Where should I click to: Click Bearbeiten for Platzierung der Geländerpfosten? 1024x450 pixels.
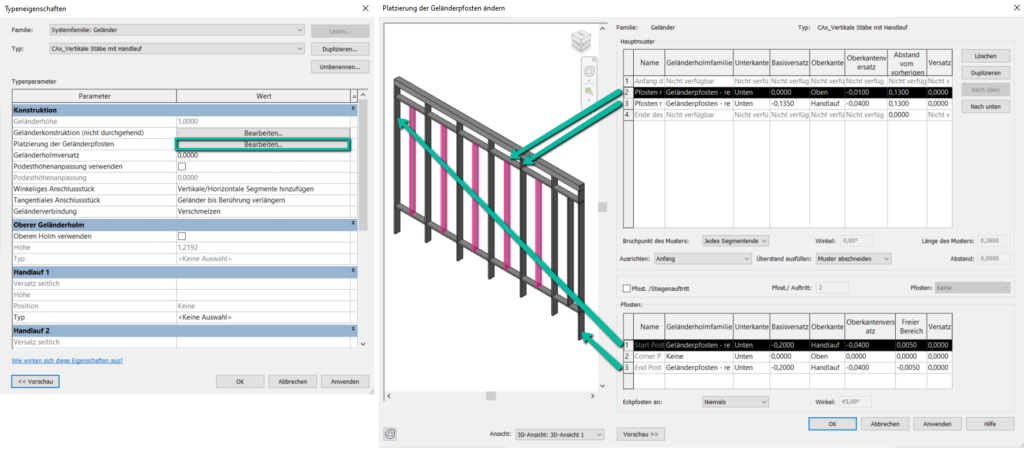(263, 144)
